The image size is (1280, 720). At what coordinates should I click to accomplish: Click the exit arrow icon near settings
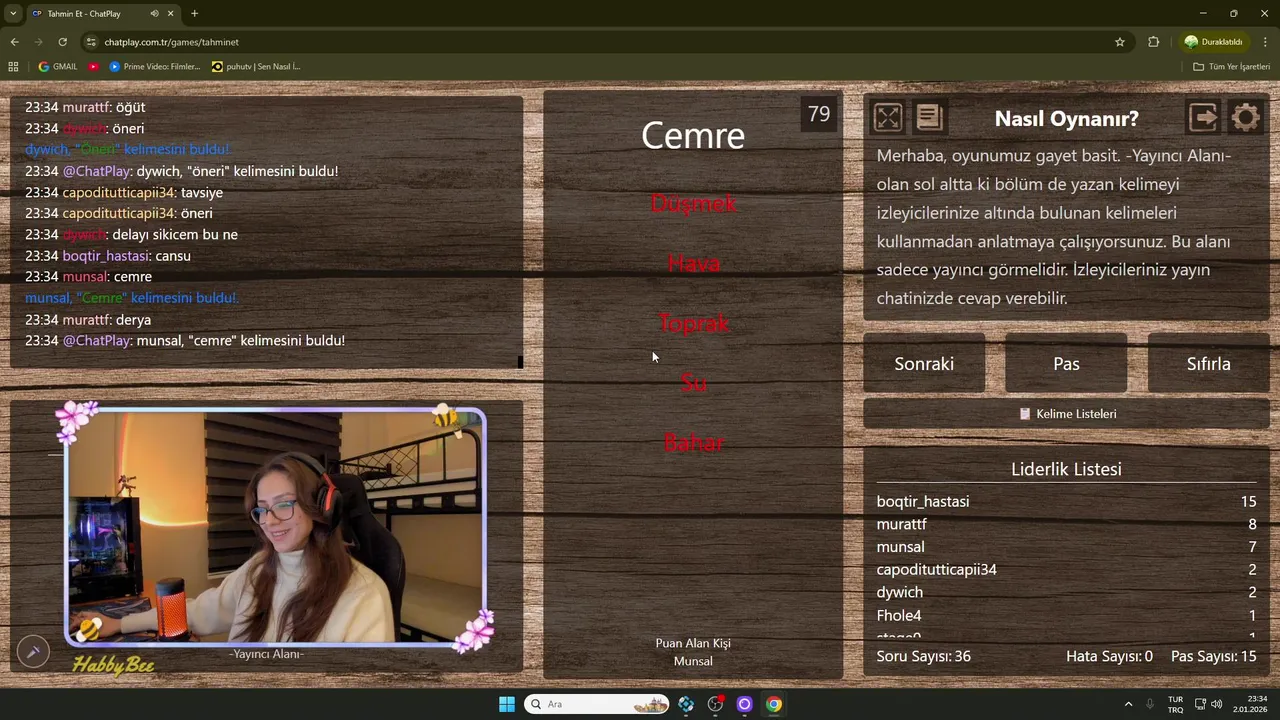coord(1204,118)
